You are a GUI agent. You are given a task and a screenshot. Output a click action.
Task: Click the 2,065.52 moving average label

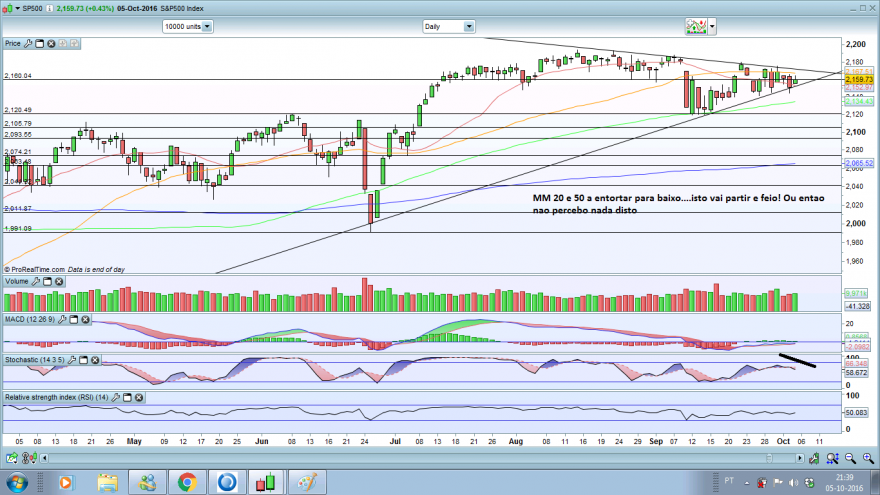(x=859, y=163)
